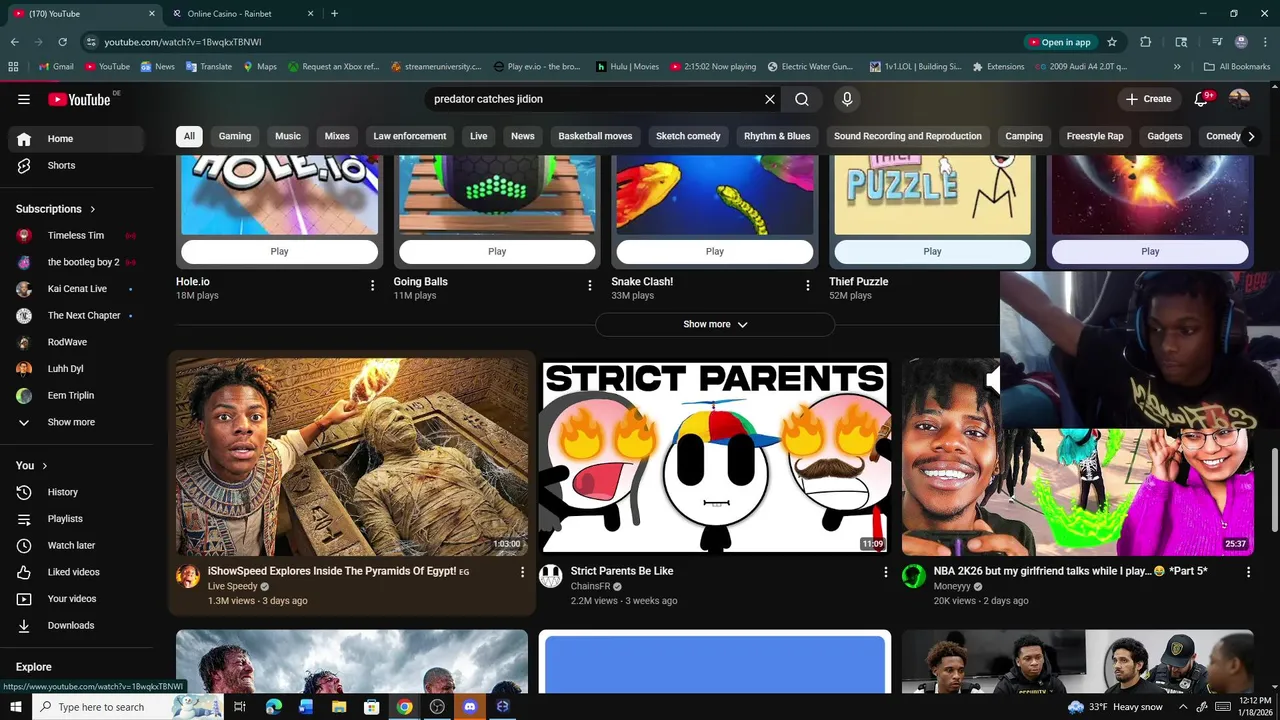1280x720 pixels.
Task: Open Going Balls three-dot menu
Action: click(590, 286)
